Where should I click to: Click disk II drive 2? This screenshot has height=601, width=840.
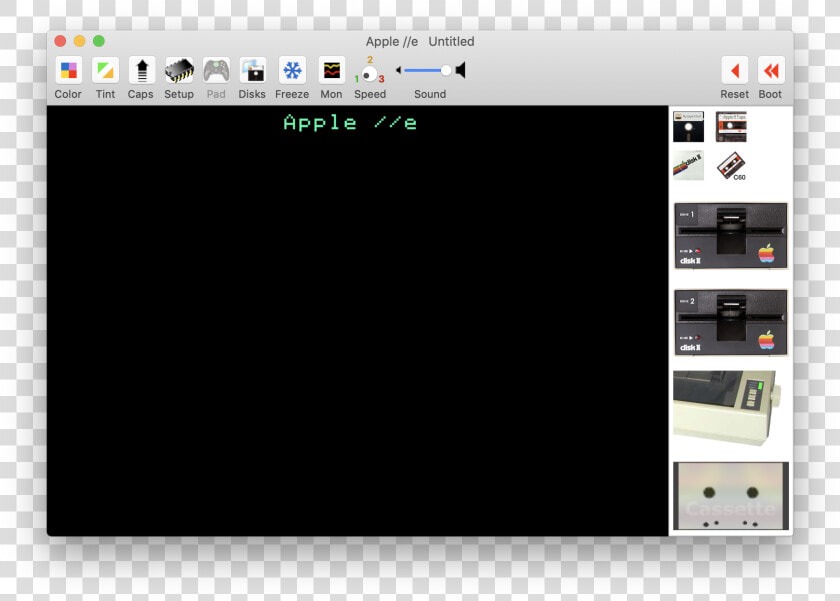point(731,322)
